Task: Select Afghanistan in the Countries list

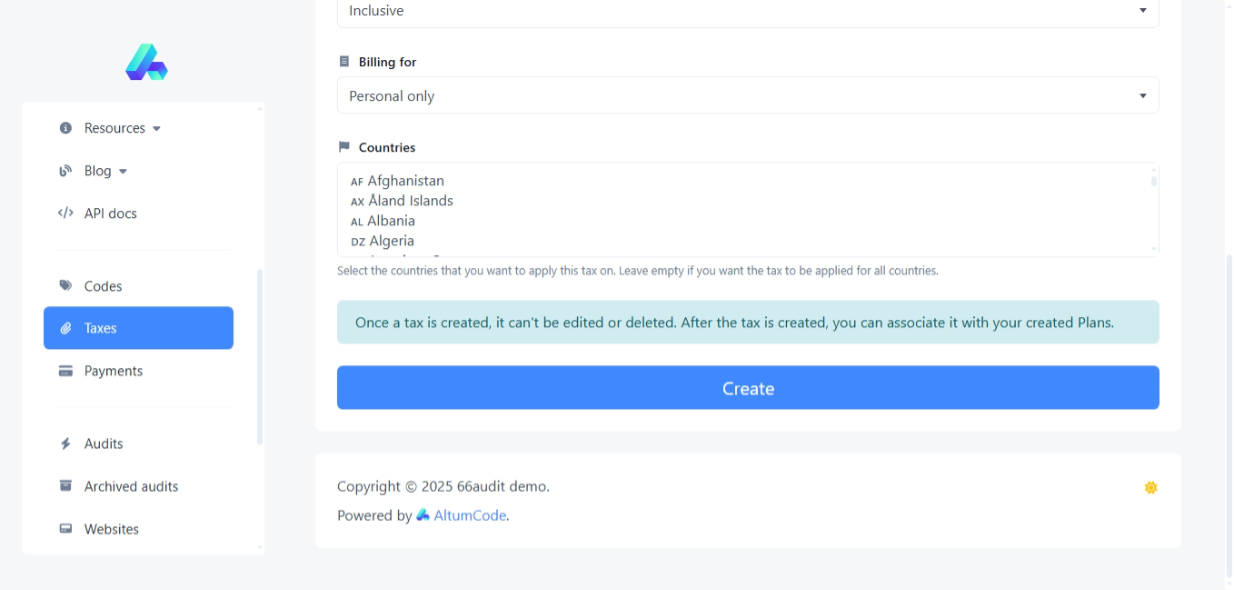Action: [x=405, y=181]
